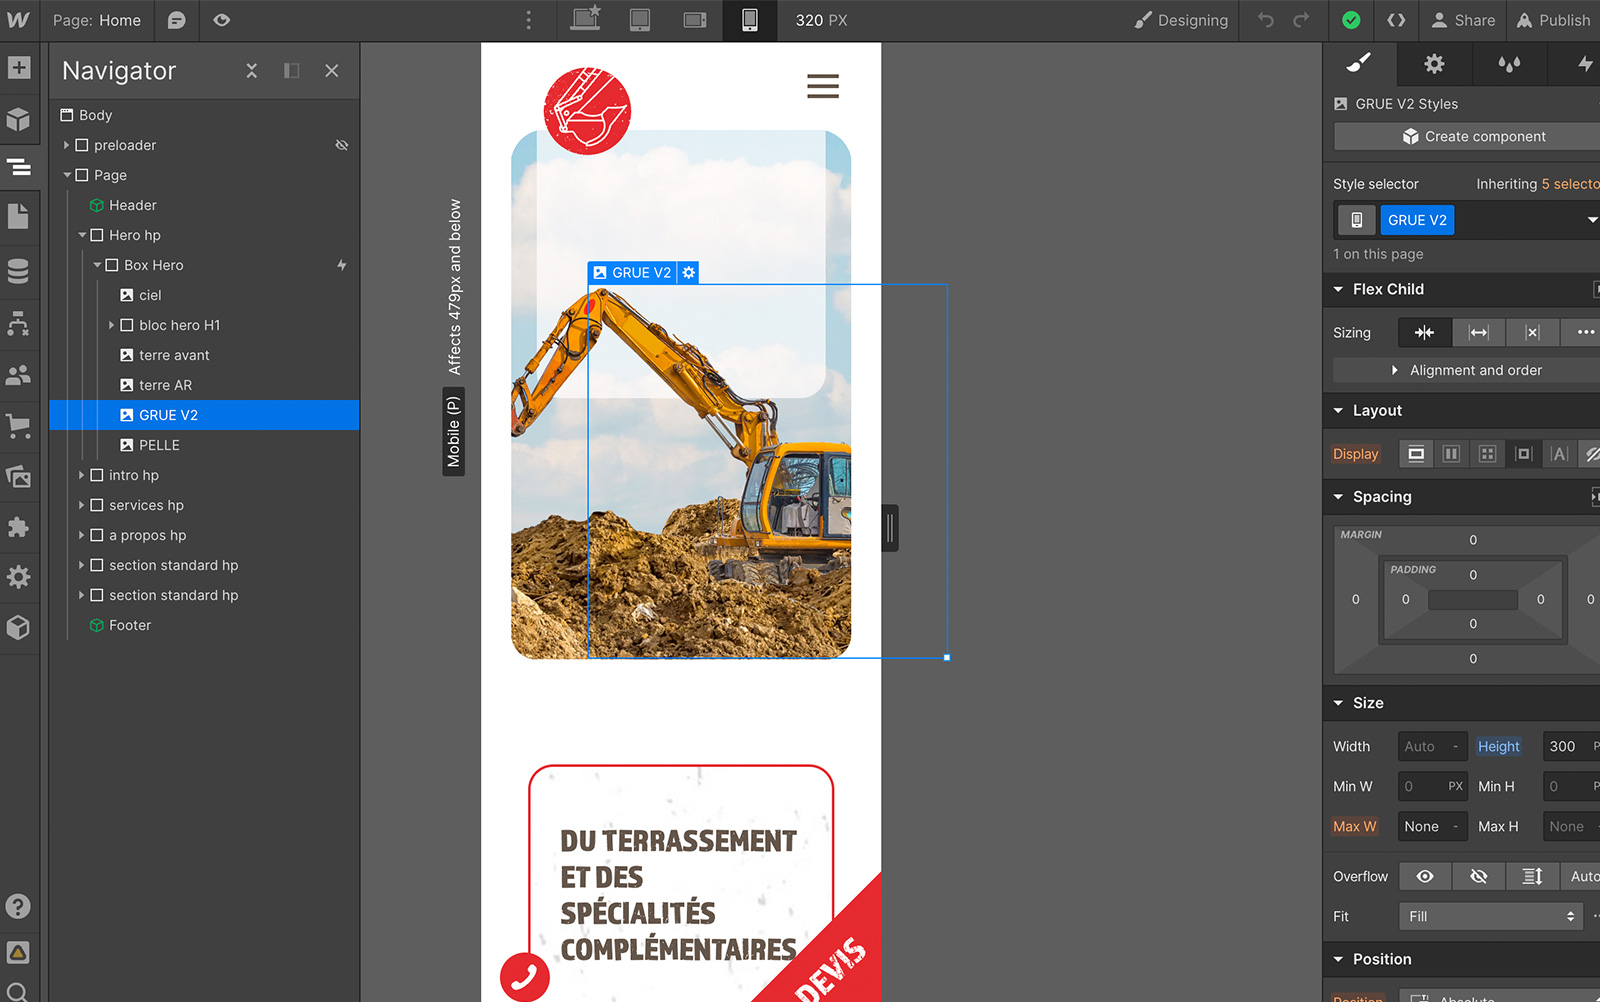
Task: Set Display to block
Action: (x=1416, y=454)
